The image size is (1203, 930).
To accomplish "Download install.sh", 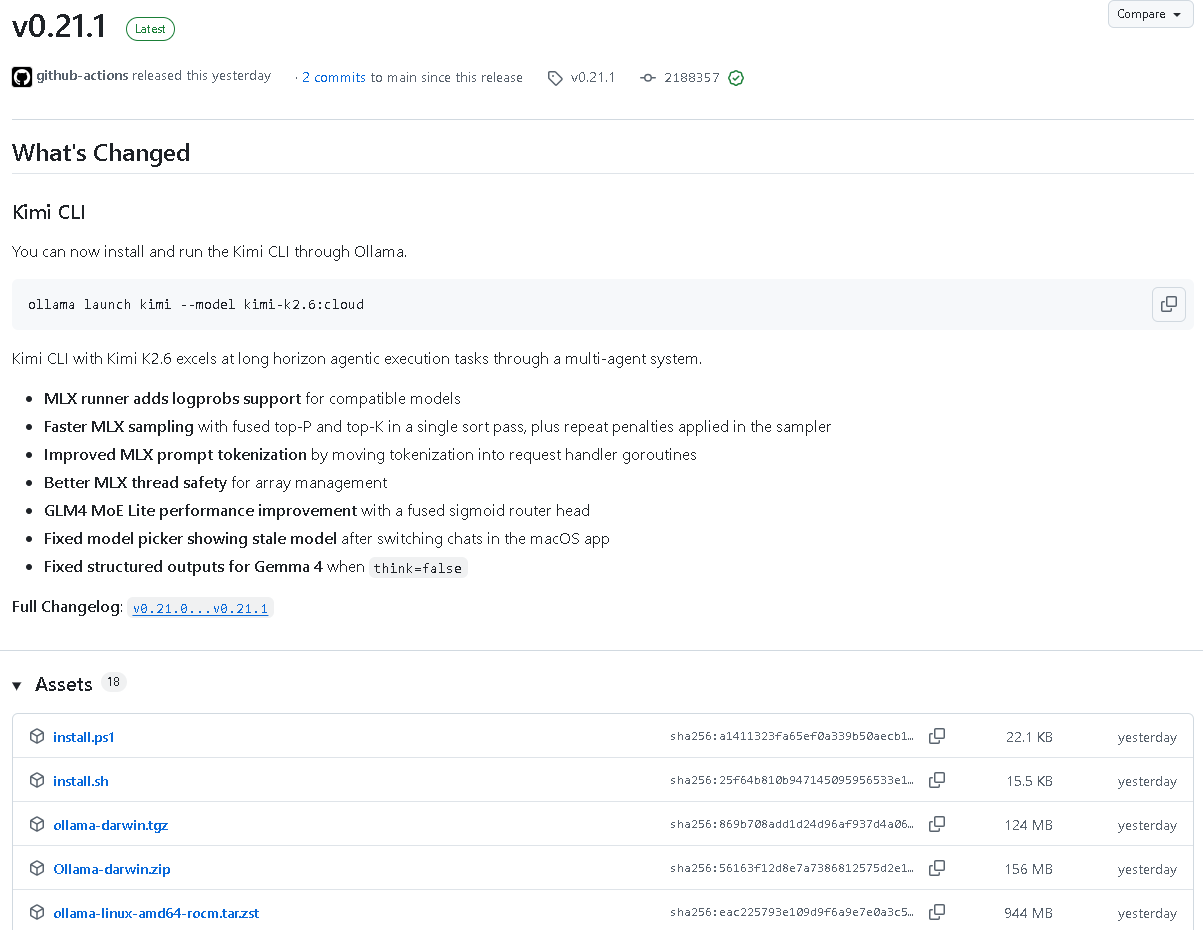I will pyautogui.click(x=81, y=781).
